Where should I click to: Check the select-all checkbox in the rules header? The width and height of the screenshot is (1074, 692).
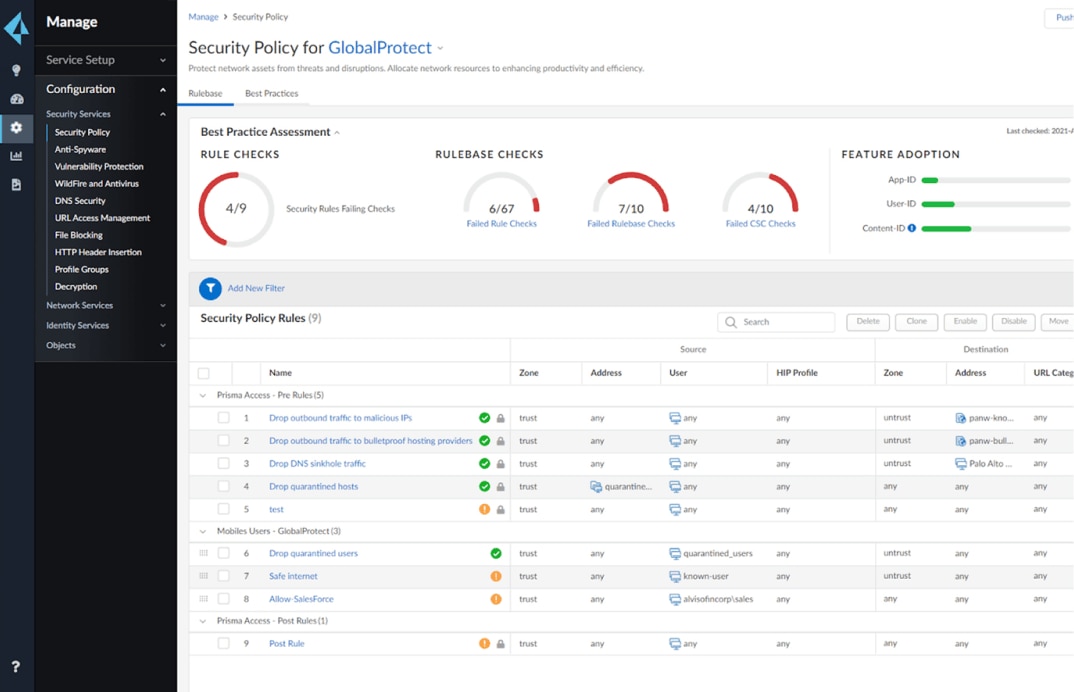point(205,371)
